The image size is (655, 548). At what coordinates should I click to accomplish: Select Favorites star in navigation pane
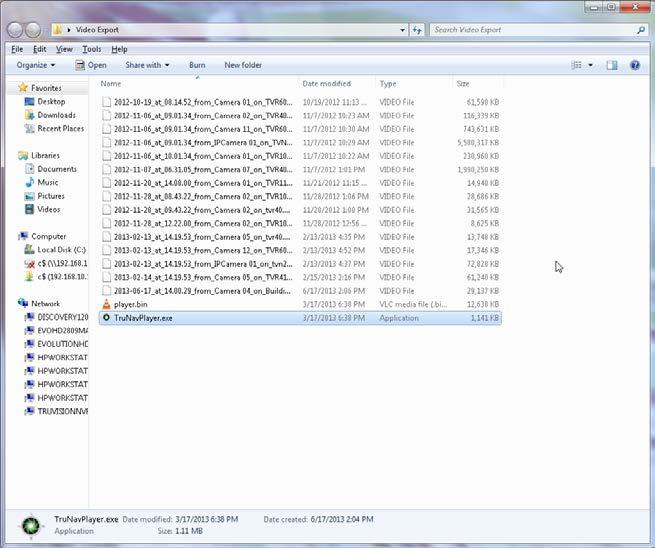23,88
